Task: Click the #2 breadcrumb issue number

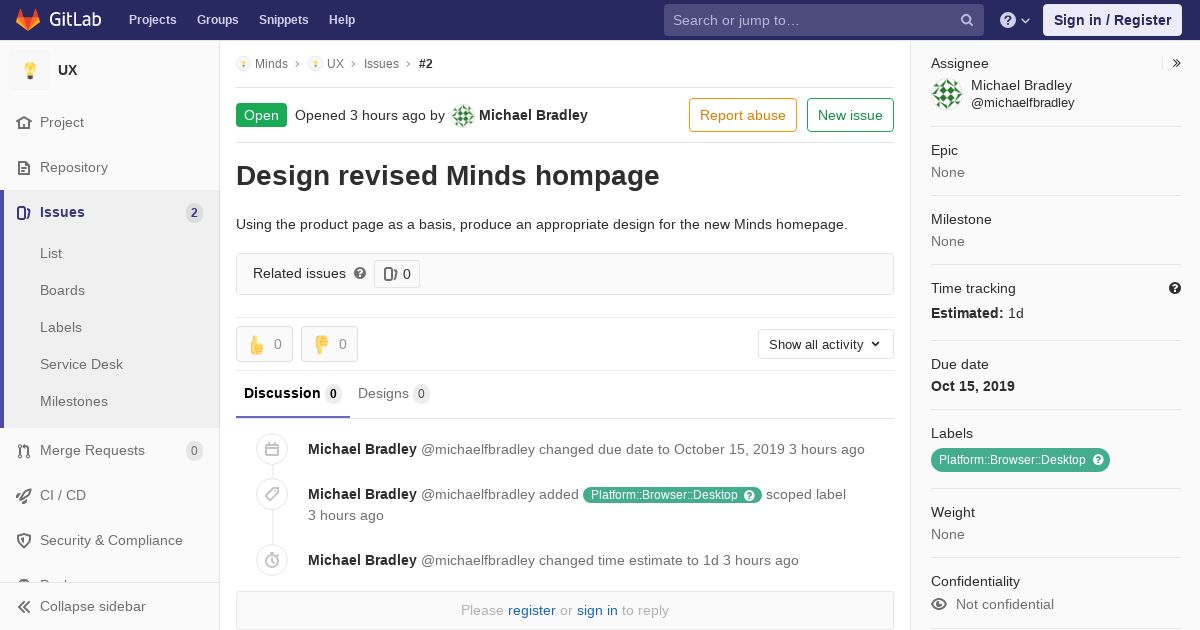Action: [426, 63]
